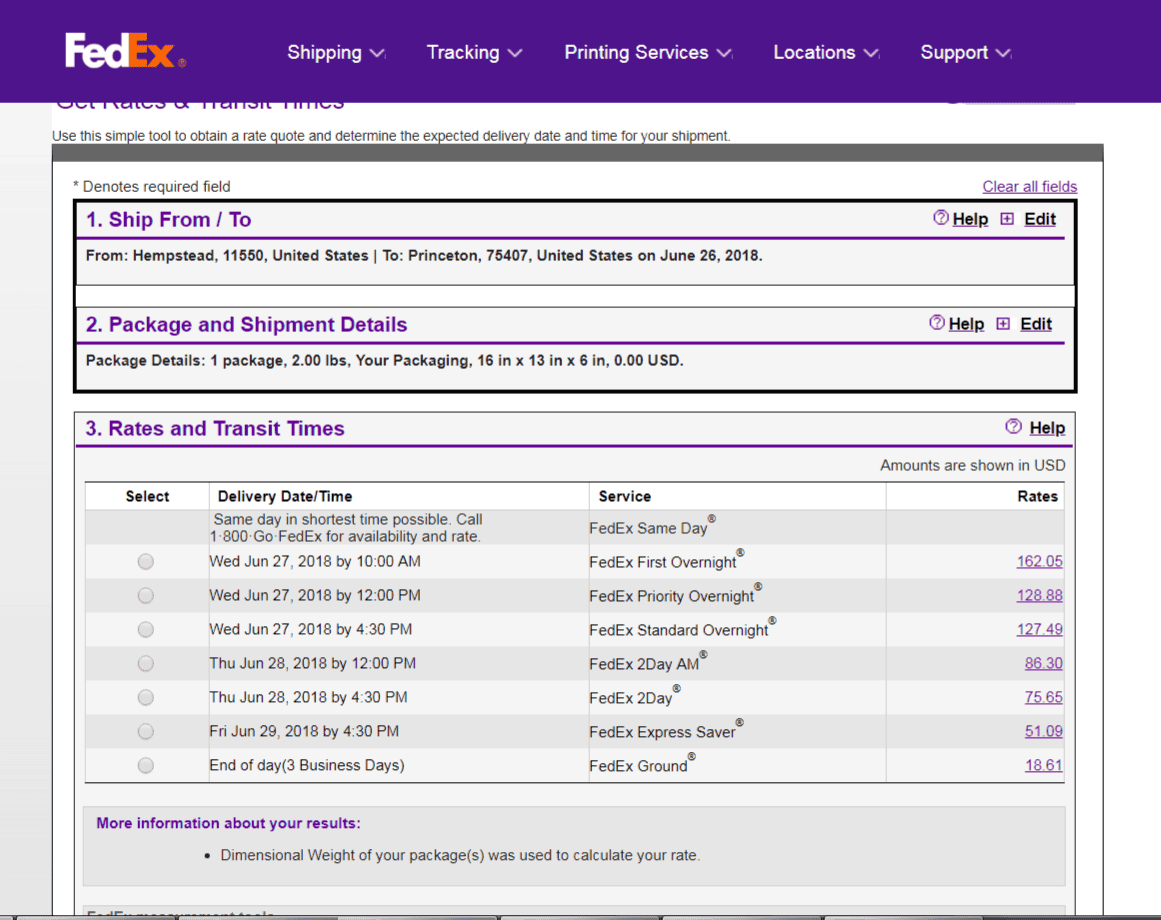
Task: Click the plus icon beside Ship From/To Edit
Action: [1007, 218]
